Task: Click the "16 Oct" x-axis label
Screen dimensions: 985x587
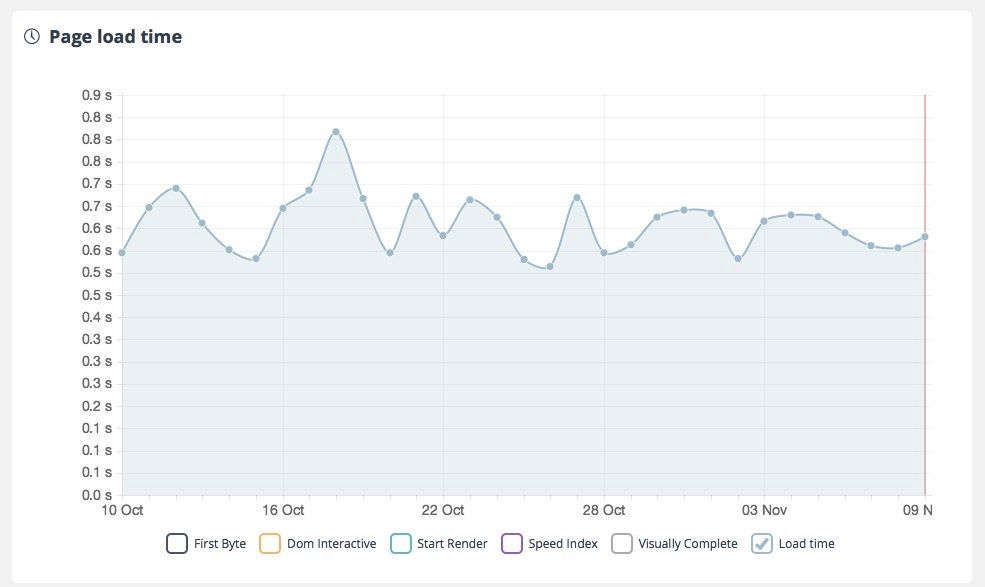Action: pyautogui.click(x=283, y=510)
